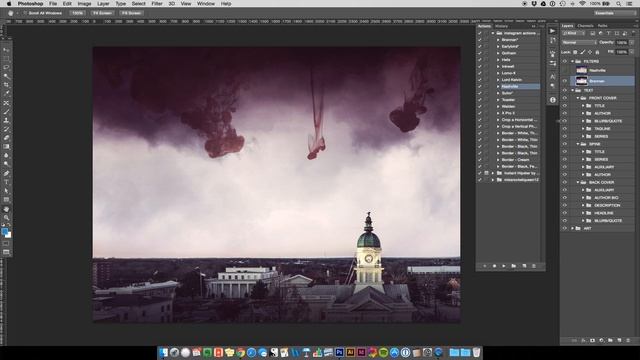This screenshot has height=360, width=640.
Task: Create a new group in Layers panel
Action: click(610, 340)
